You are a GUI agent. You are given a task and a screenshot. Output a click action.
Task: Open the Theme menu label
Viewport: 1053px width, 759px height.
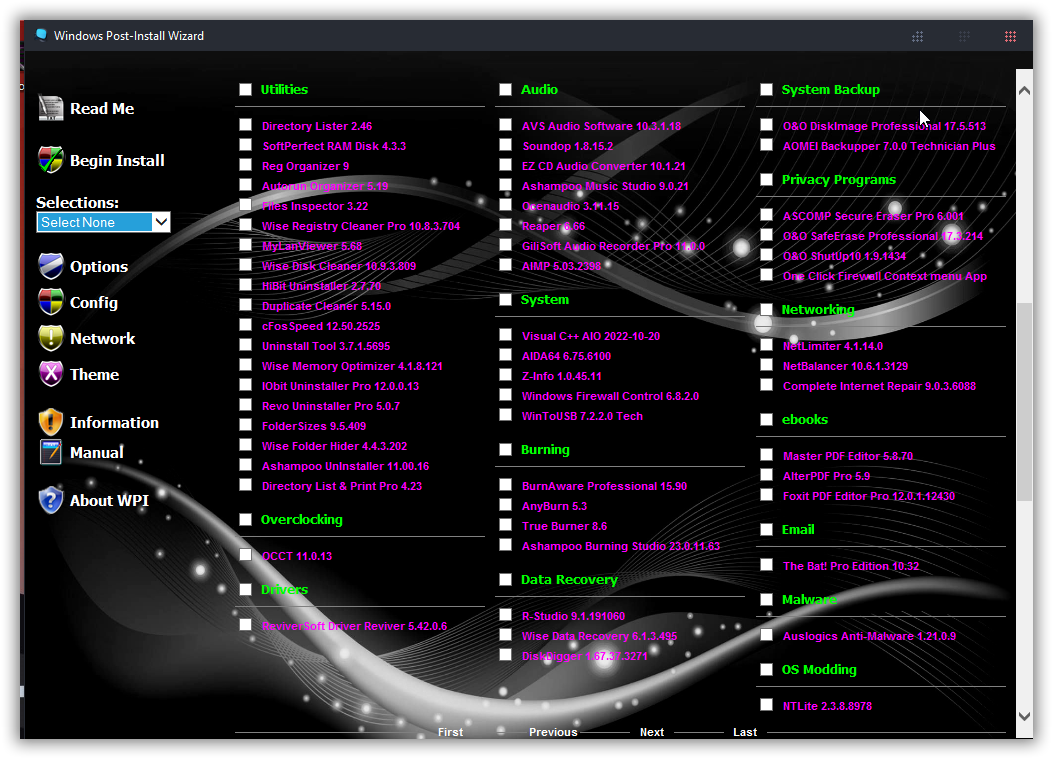(x=95, y=375)
